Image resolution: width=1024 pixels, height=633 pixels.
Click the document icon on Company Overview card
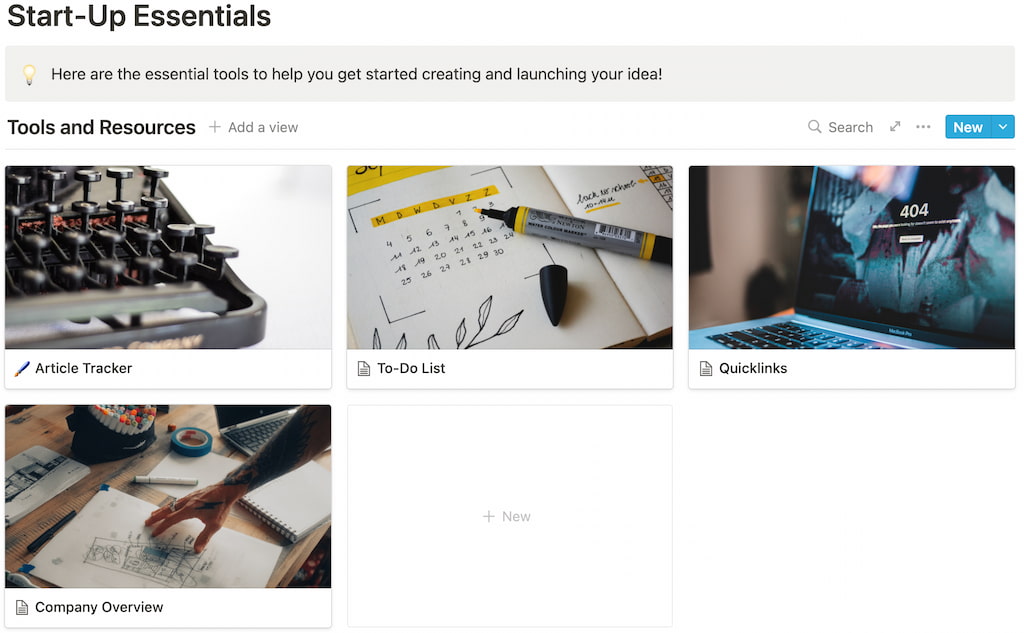[22, 607]
